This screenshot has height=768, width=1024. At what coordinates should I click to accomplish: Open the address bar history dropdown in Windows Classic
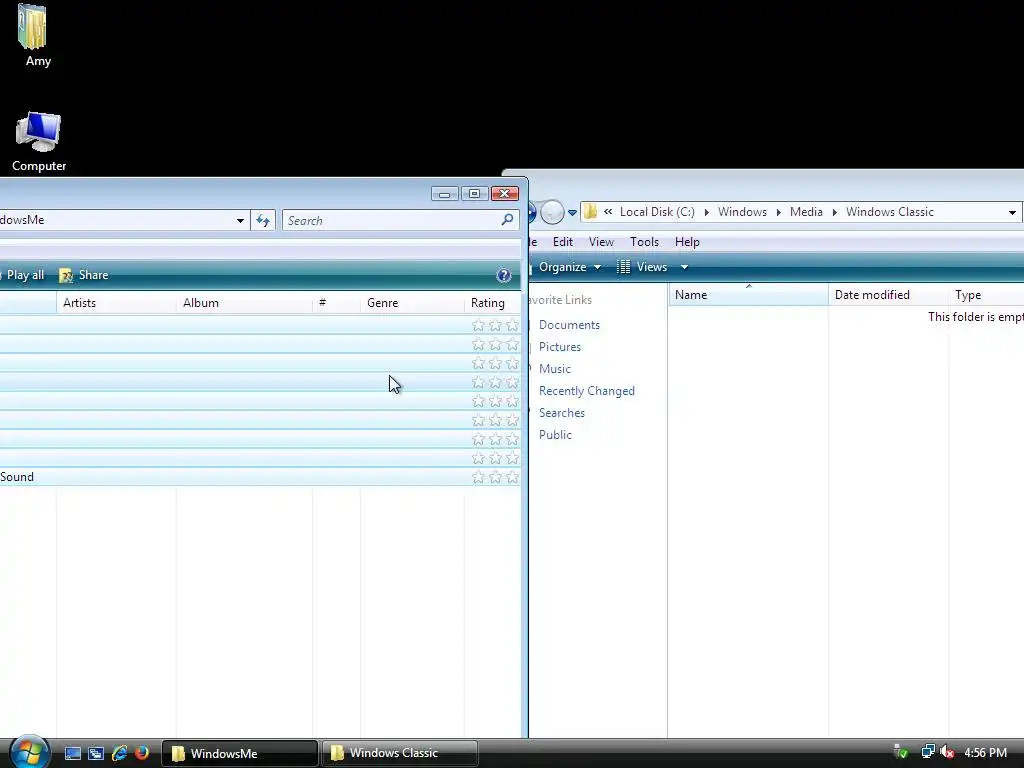point(1012,212)
